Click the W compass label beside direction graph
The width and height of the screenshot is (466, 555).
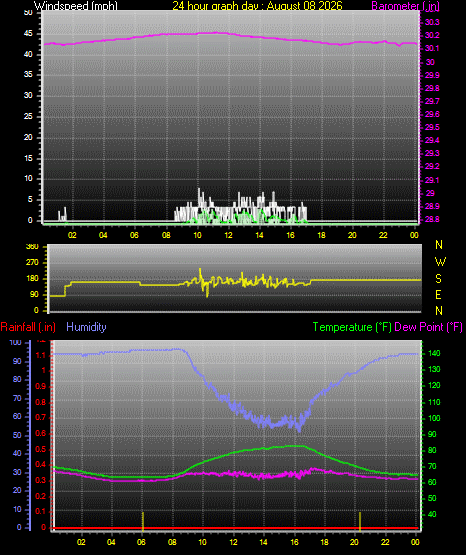[440, 262]
